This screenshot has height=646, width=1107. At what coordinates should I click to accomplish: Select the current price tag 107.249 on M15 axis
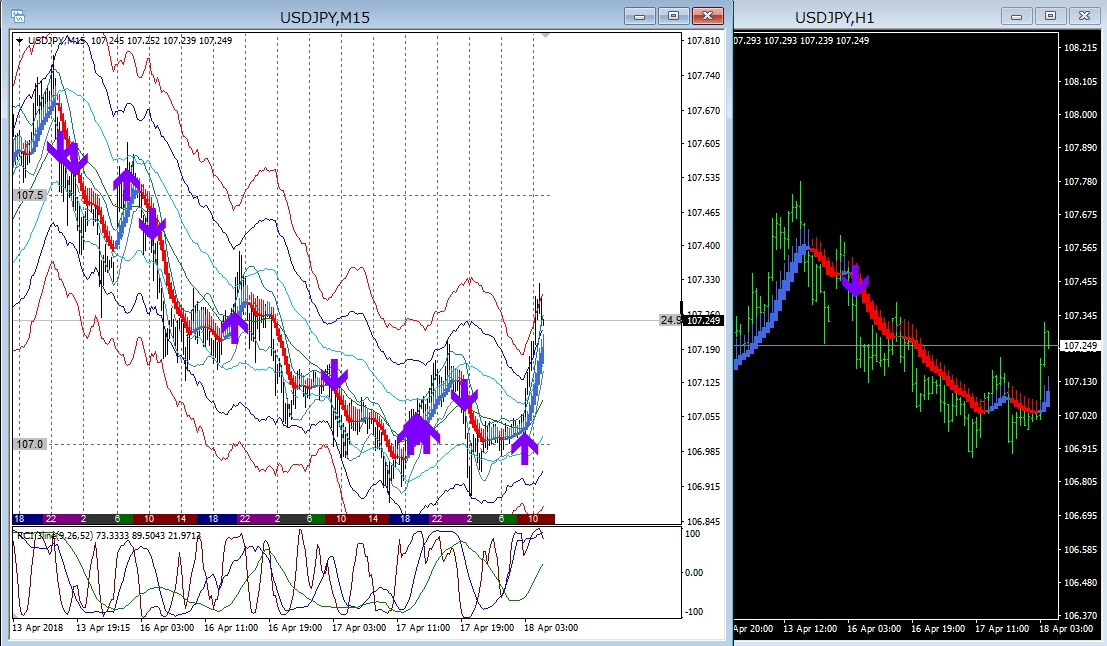[704, 321]
